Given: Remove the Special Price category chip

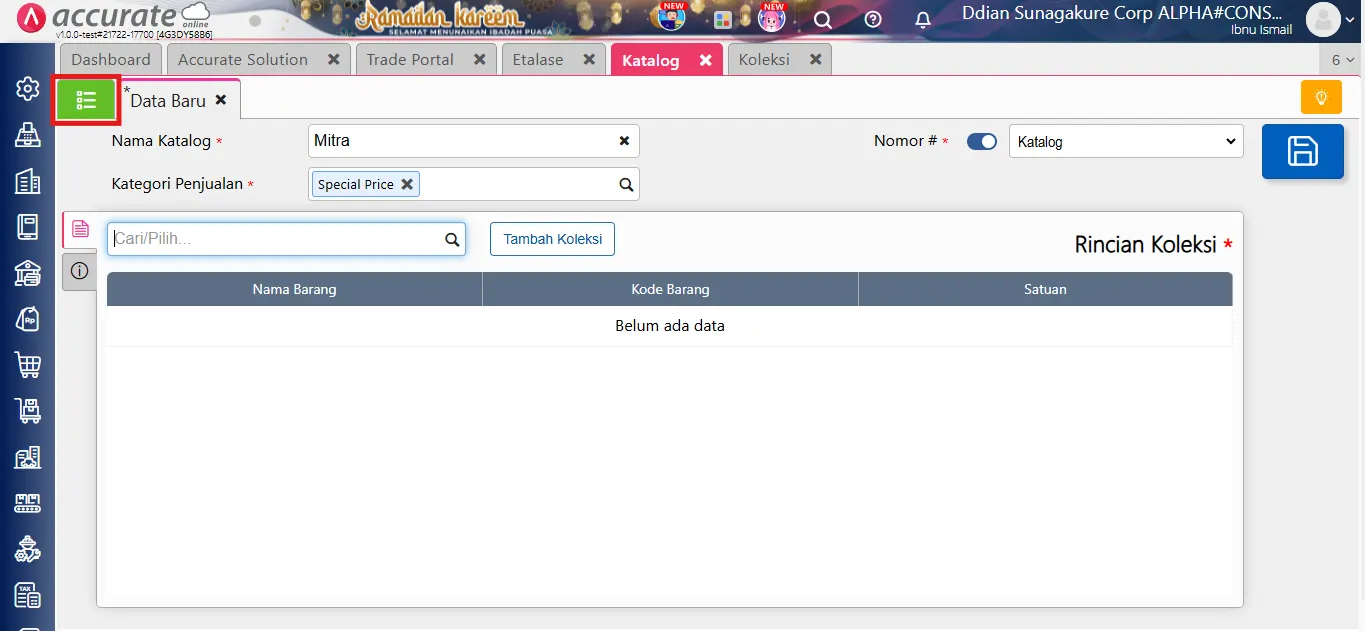Looking at the screenshot, I should [406, 184].
